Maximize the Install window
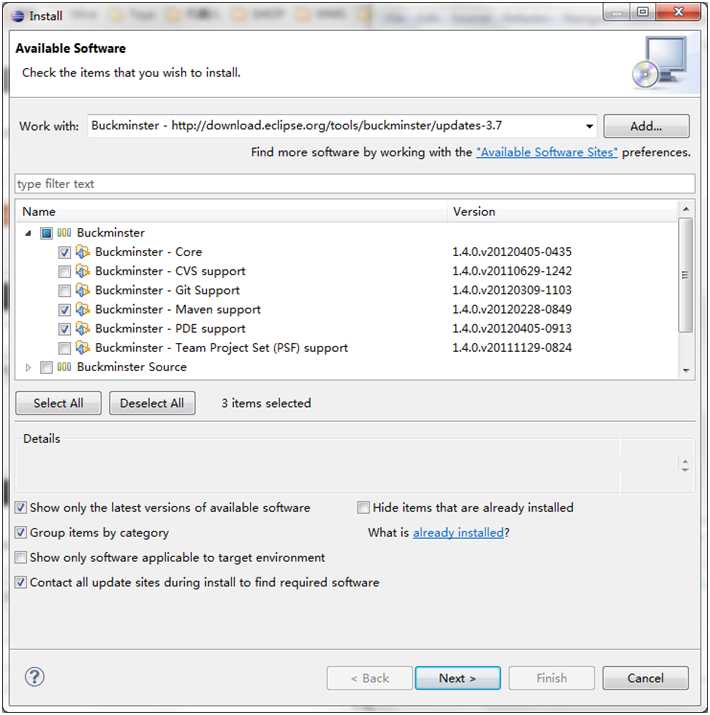 [x=643, y=12]
